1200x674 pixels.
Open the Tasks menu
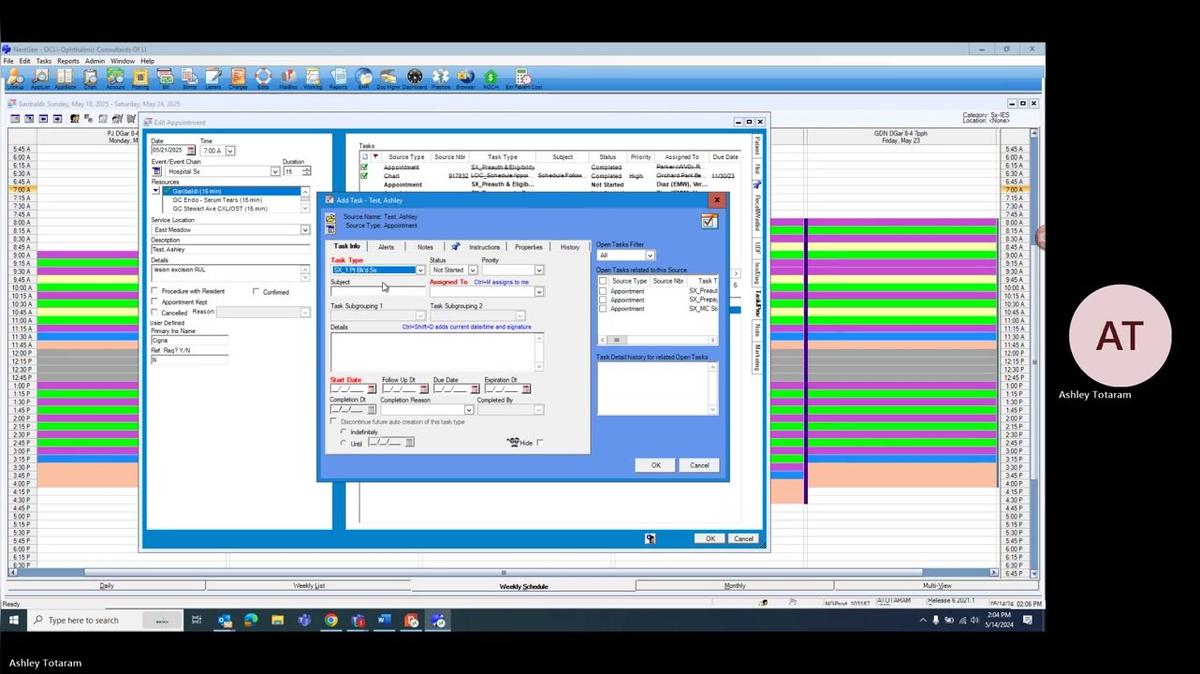click(43, 59)
